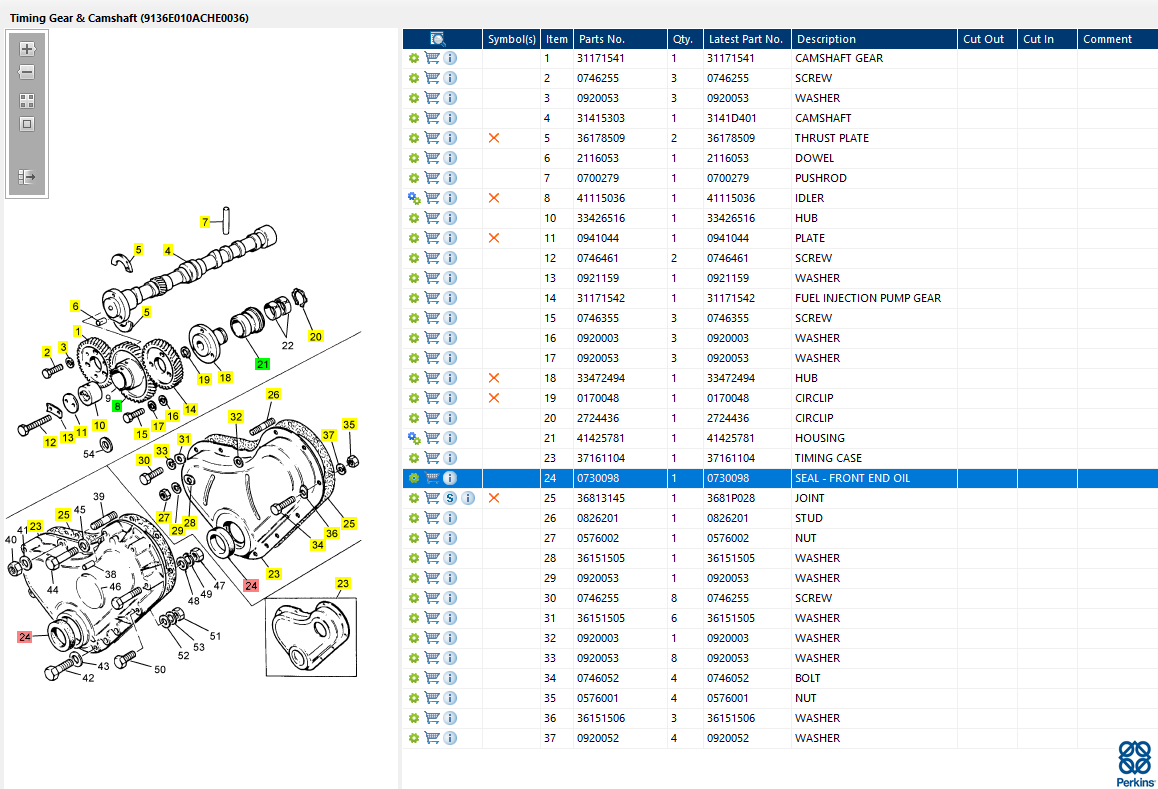Click the Perkins logo
The height and width of the screenshot is (789, 1158).
click(1135, 764)
